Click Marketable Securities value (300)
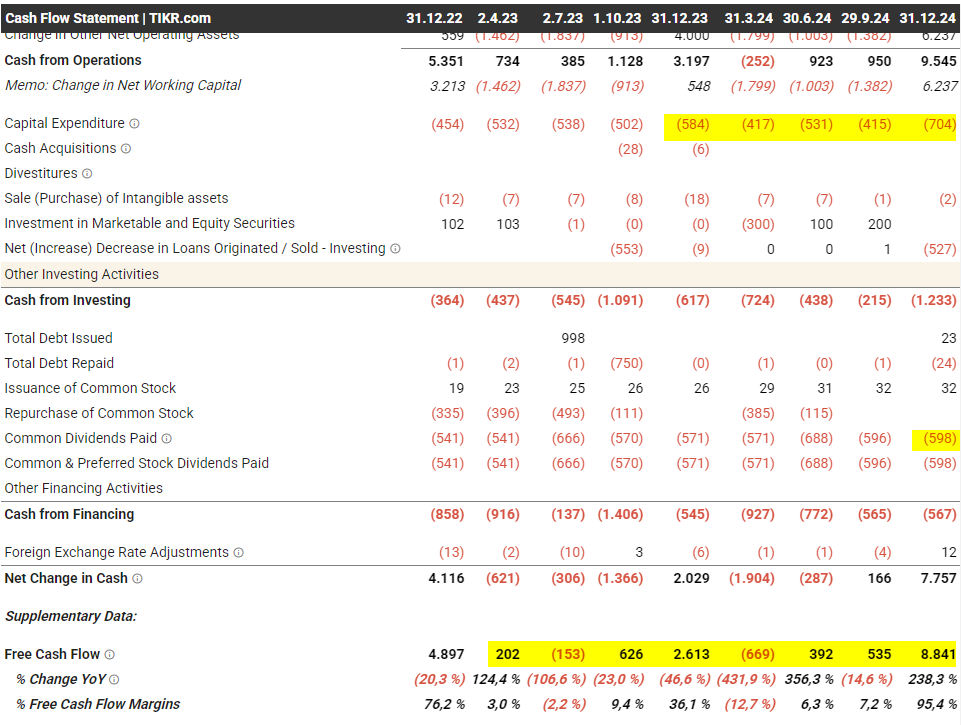Image resolution: width=961 pixels, height=725 pixels. 758,224
